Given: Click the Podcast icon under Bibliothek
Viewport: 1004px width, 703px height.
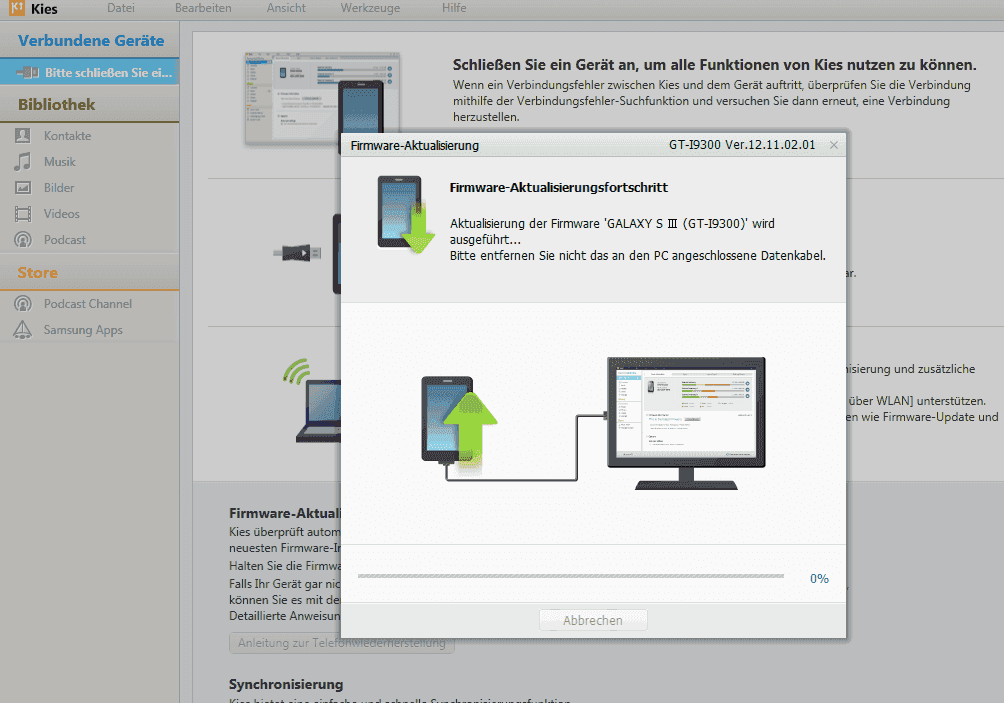Looking at the screenshot, I should coord(22,239).
